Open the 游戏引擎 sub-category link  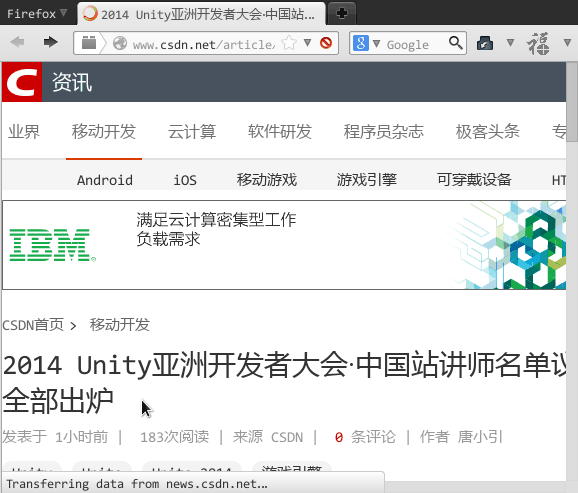(x=366, y=180)
